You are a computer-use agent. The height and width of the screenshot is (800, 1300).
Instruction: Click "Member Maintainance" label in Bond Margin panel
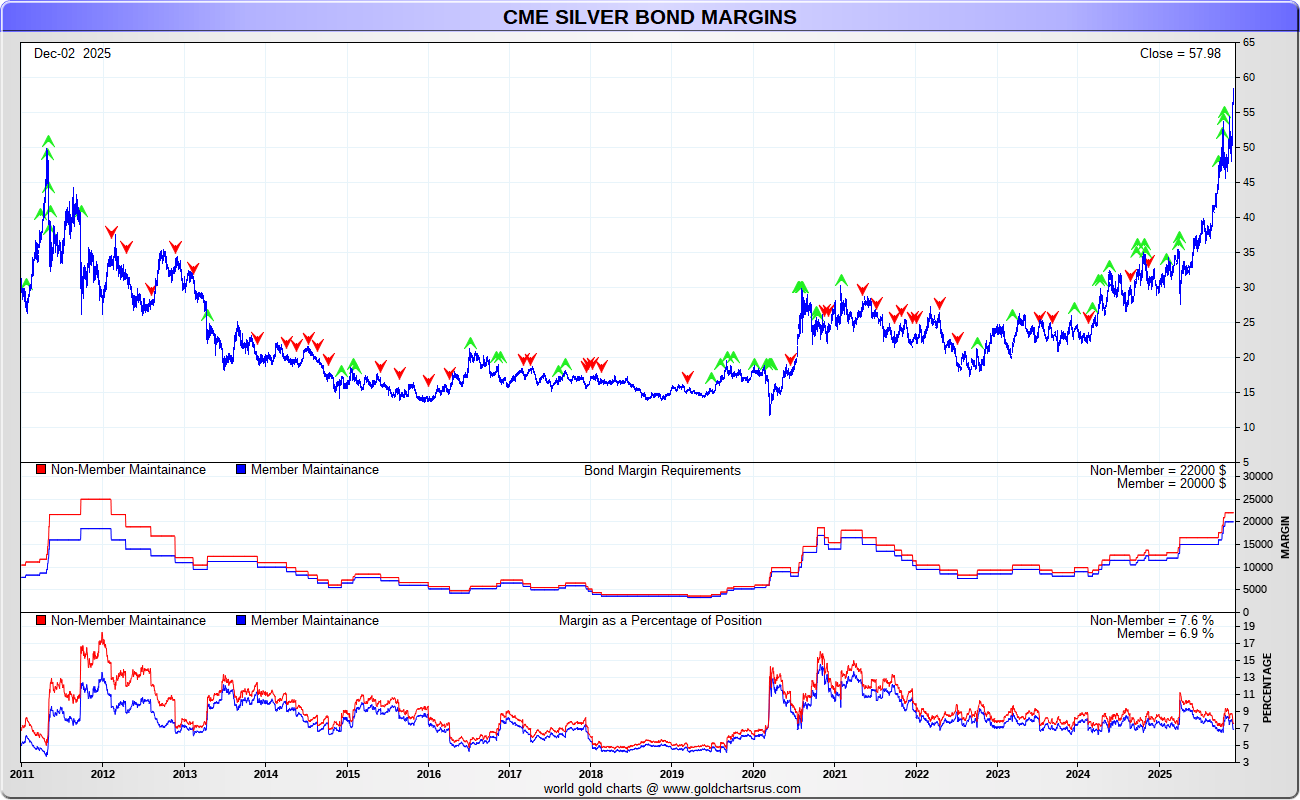[x=315, y=470]
